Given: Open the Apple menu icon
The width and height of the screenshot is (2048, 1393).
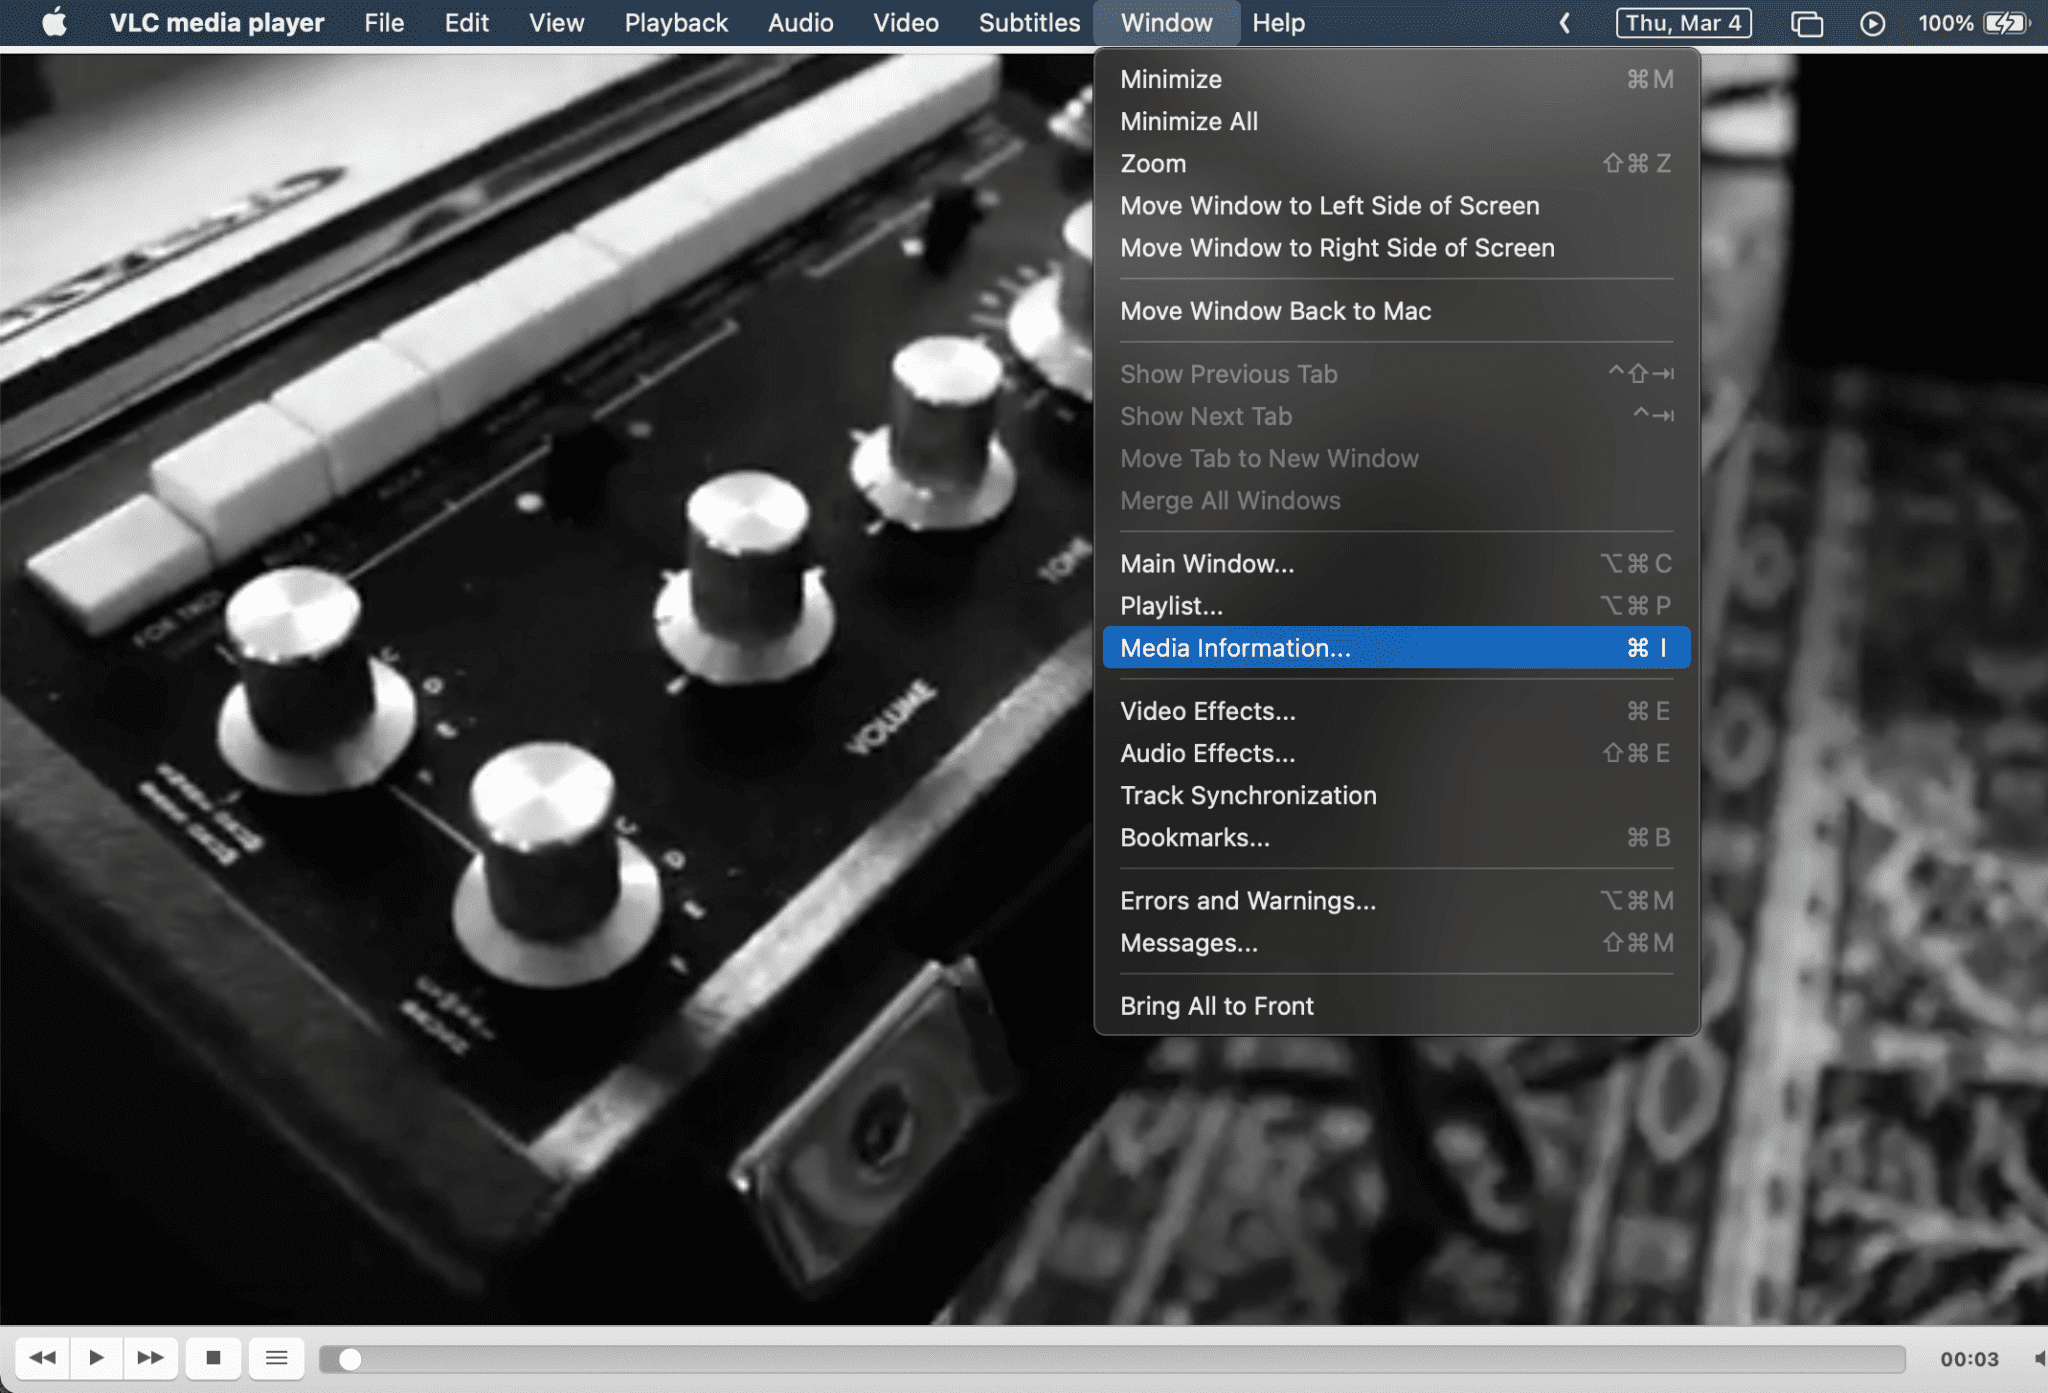Looking at the screenshot, I should tap(55, 22).
